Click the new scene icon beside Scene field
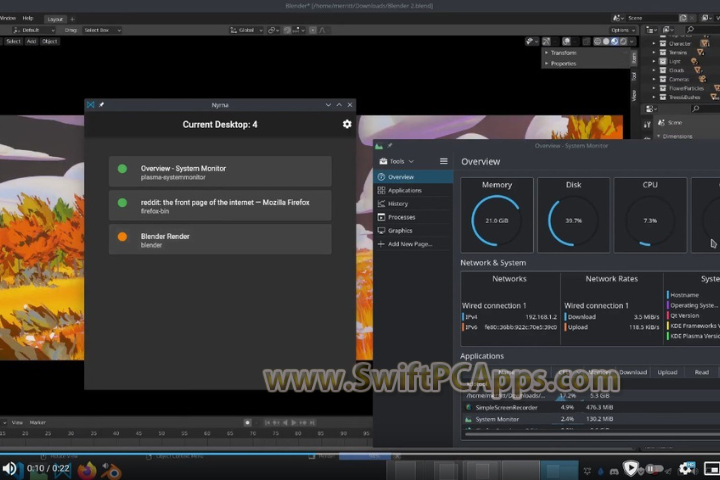Viewport: 720px width, 480px height. (683, 18)
